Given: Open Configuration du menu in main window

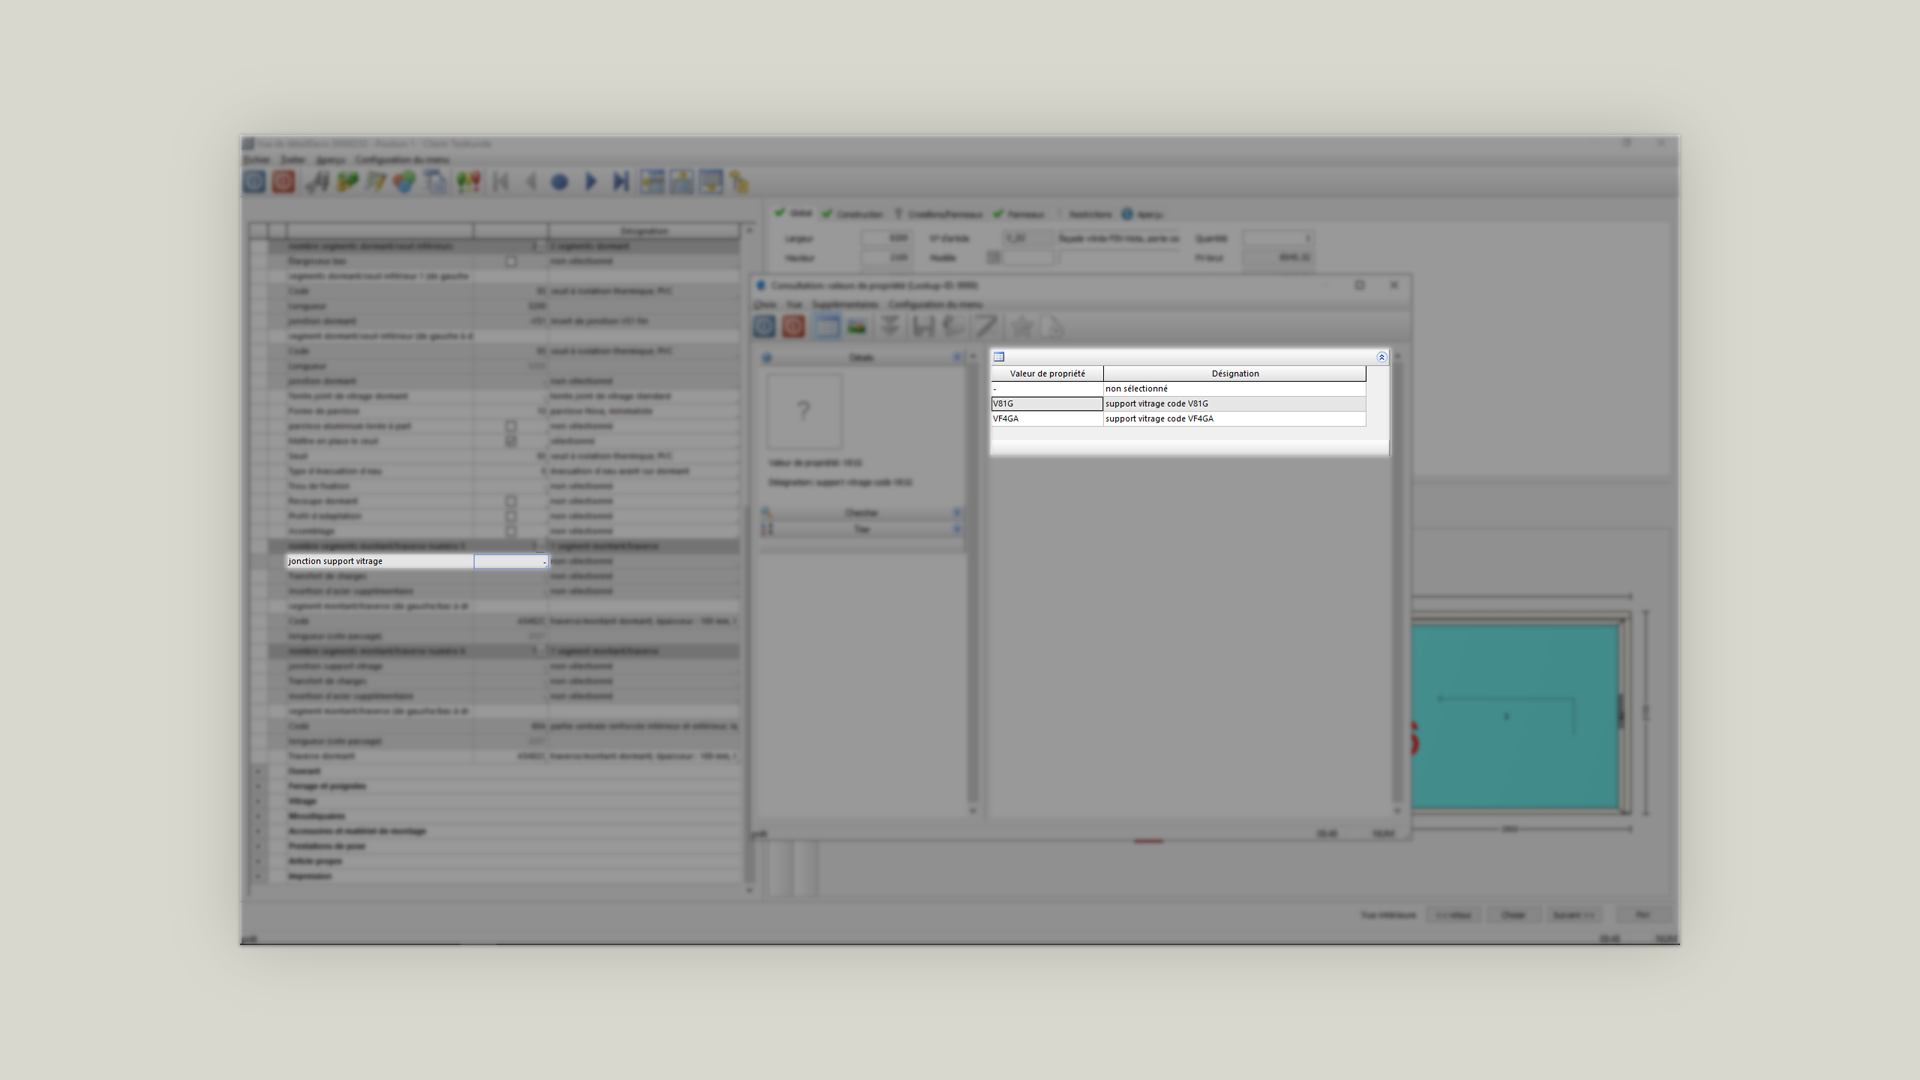Looking at the screenshot, I should coord(403,160).
